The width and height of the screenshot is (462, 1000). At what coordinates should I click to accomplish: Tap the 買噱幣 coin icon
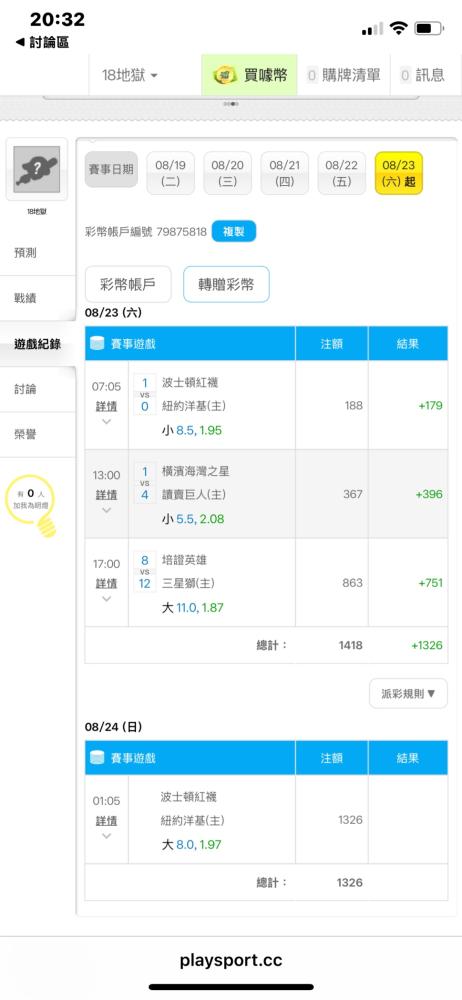[225, 75]
